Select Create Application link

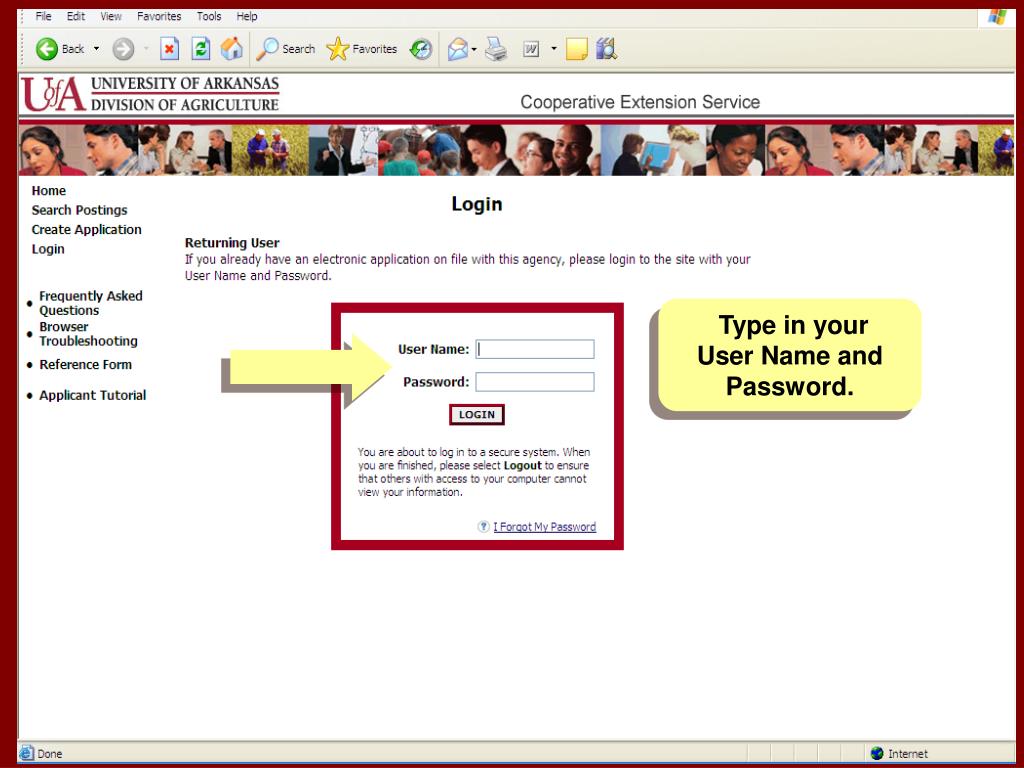point(87,230)
